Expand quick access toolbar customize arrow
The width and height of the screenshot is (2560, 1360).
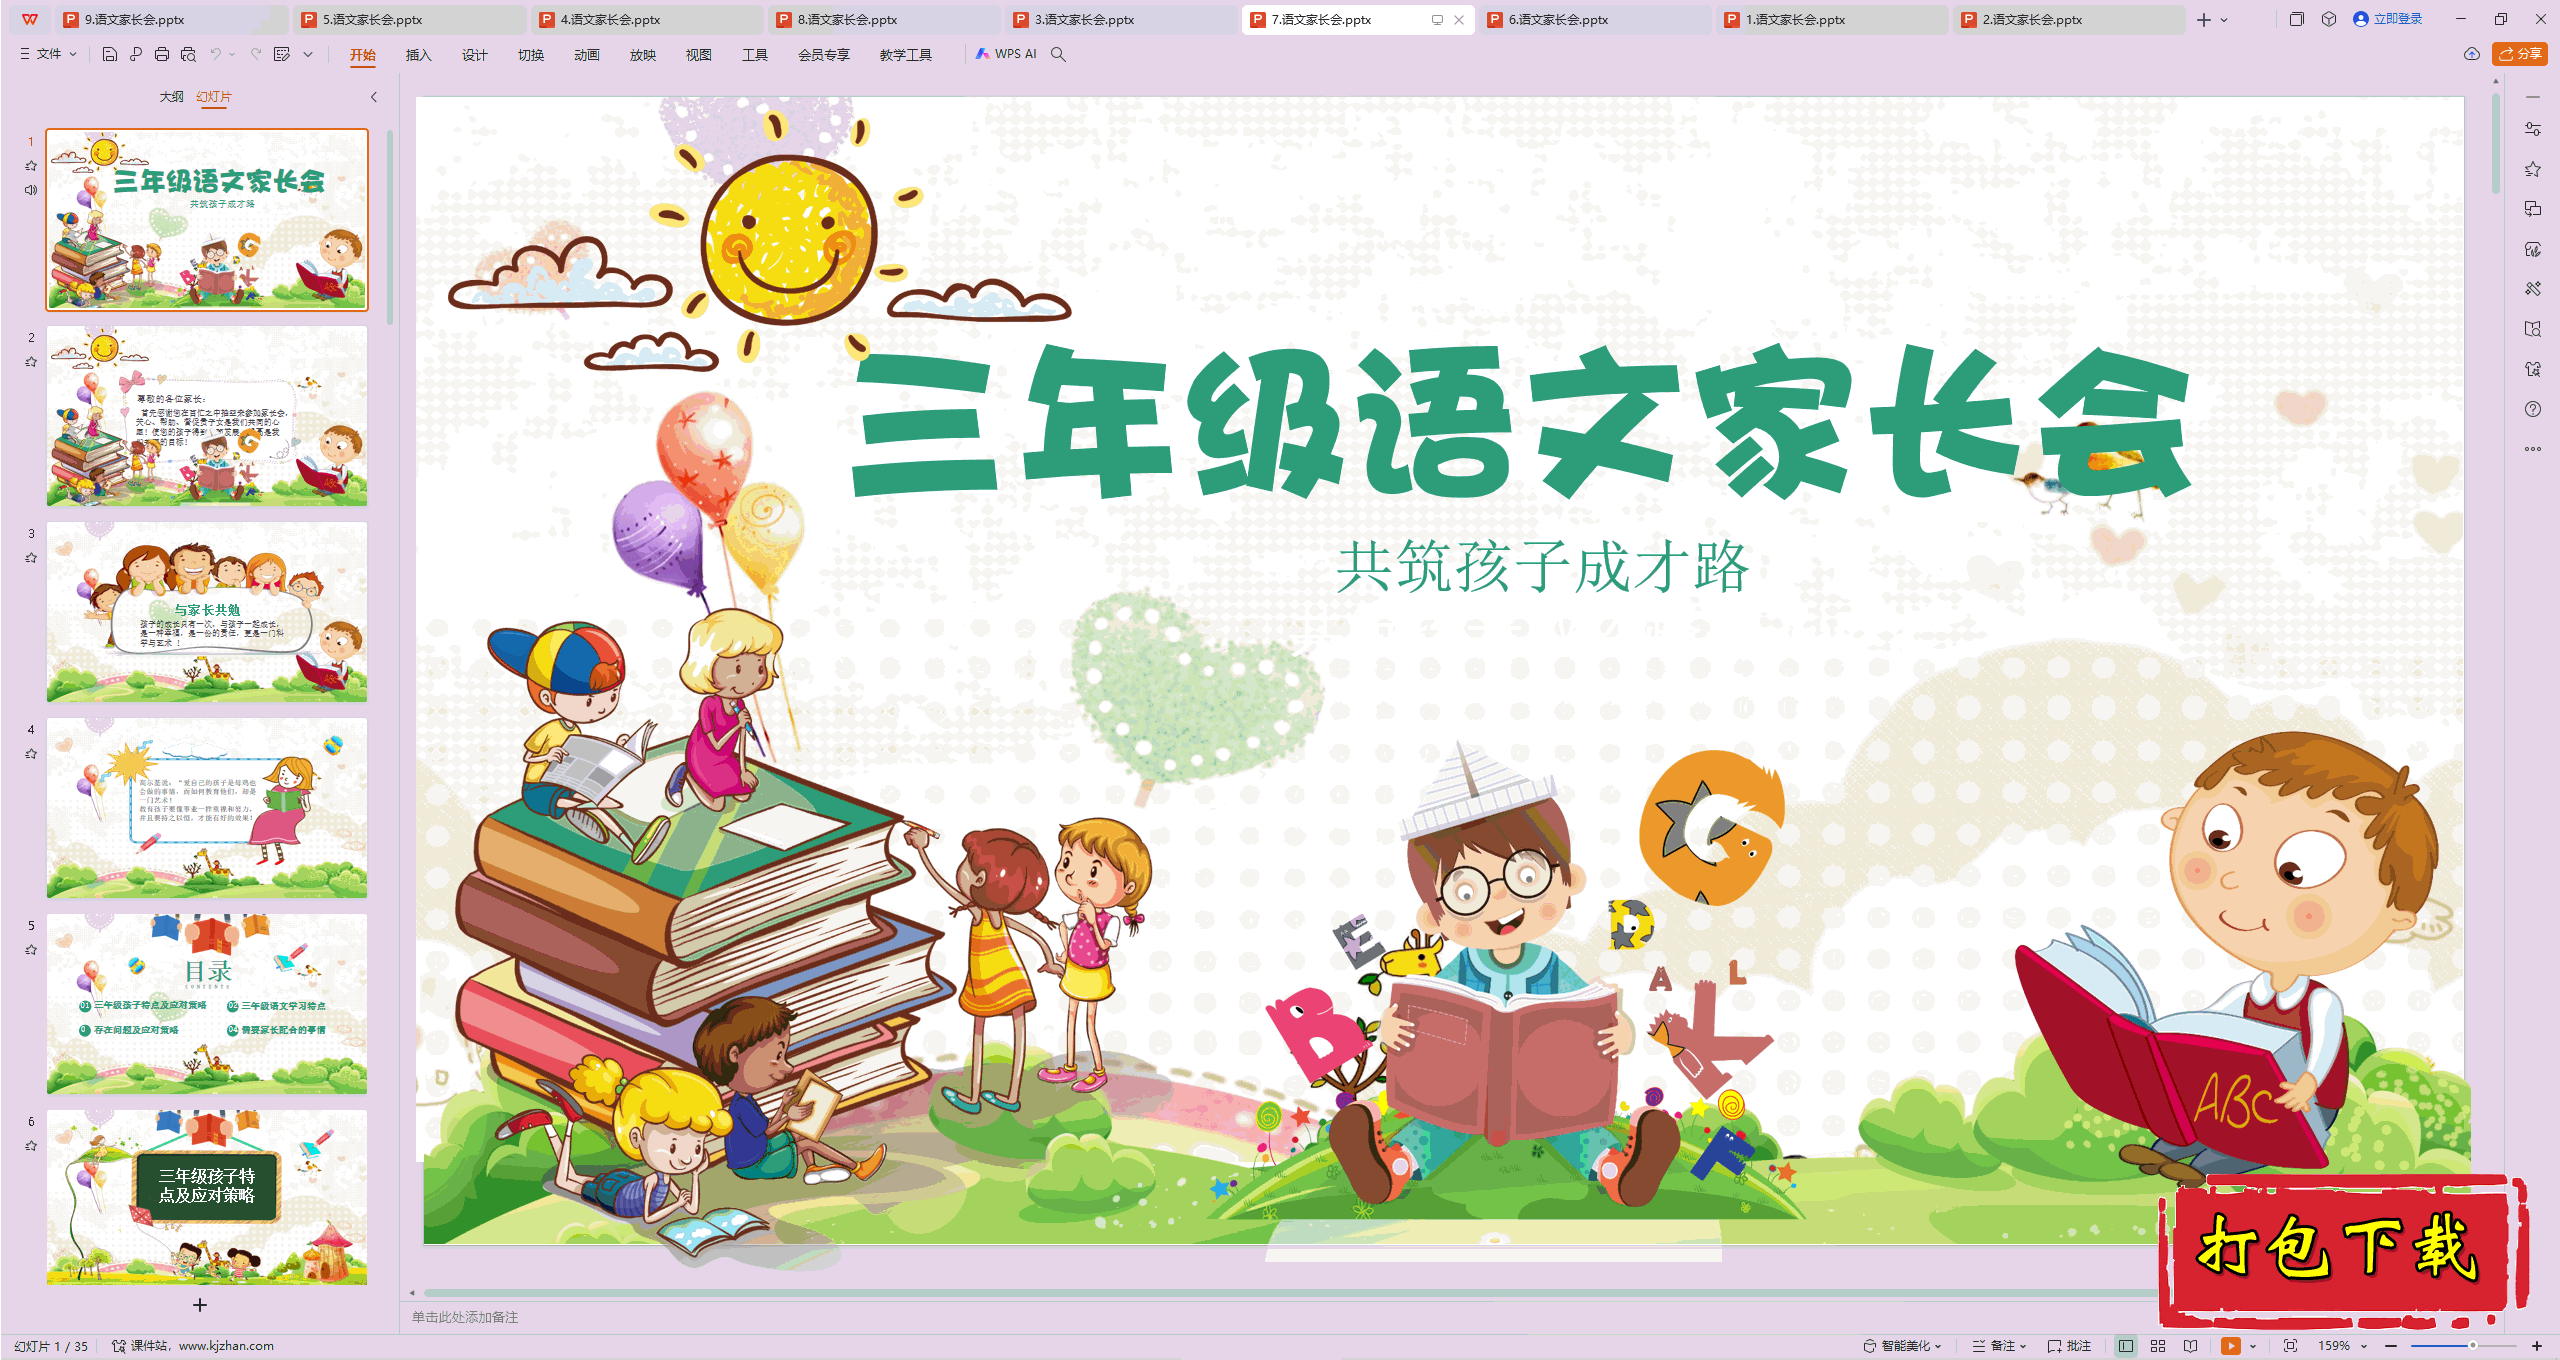(308, 54)
